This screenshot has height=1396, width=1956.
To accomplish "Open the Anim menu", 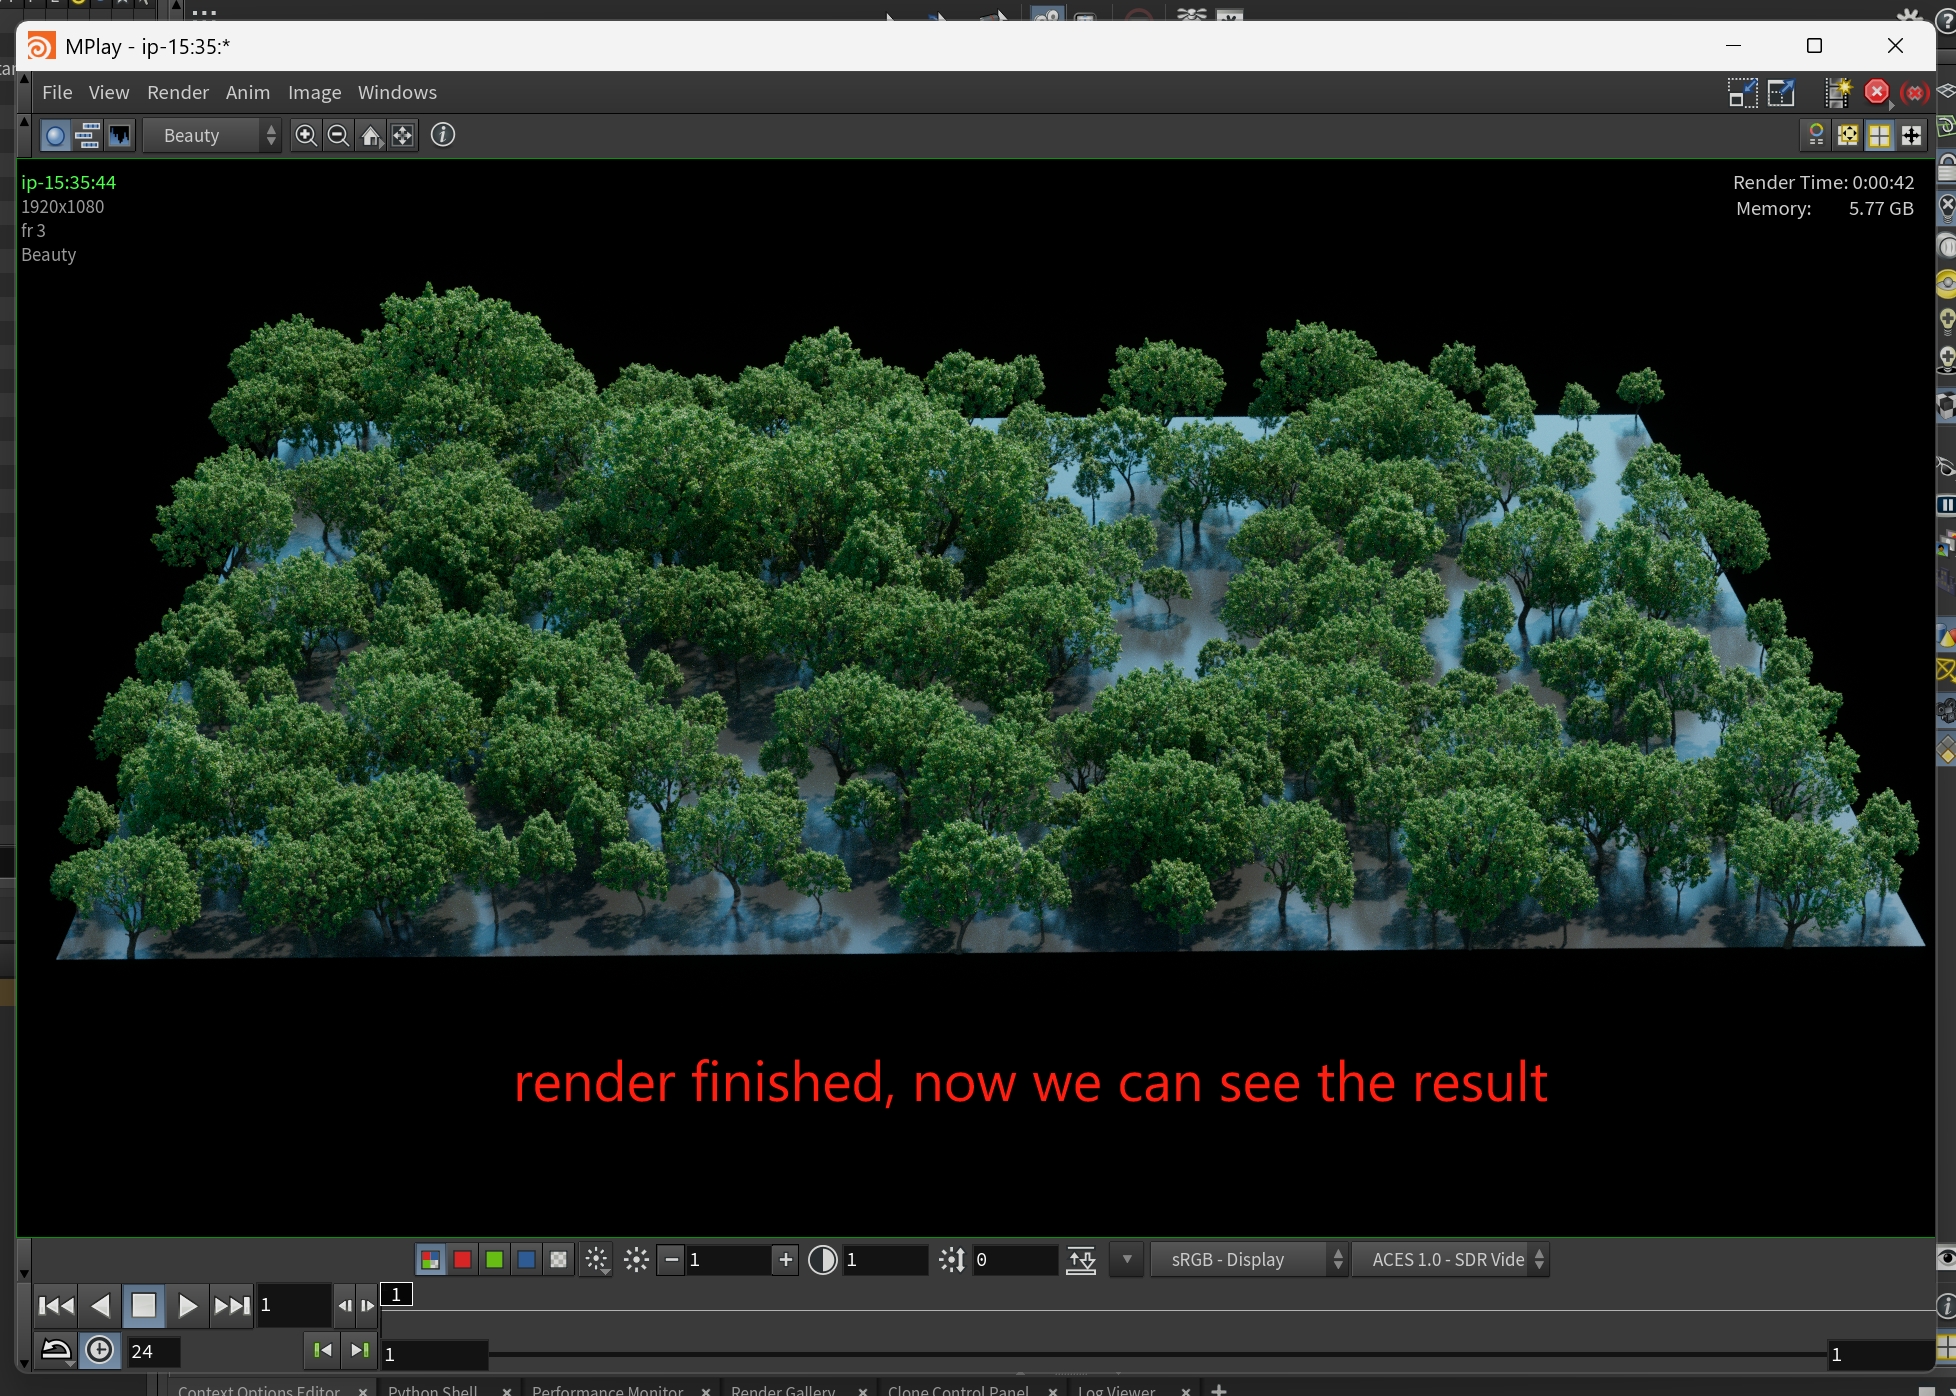I will 247,92.
